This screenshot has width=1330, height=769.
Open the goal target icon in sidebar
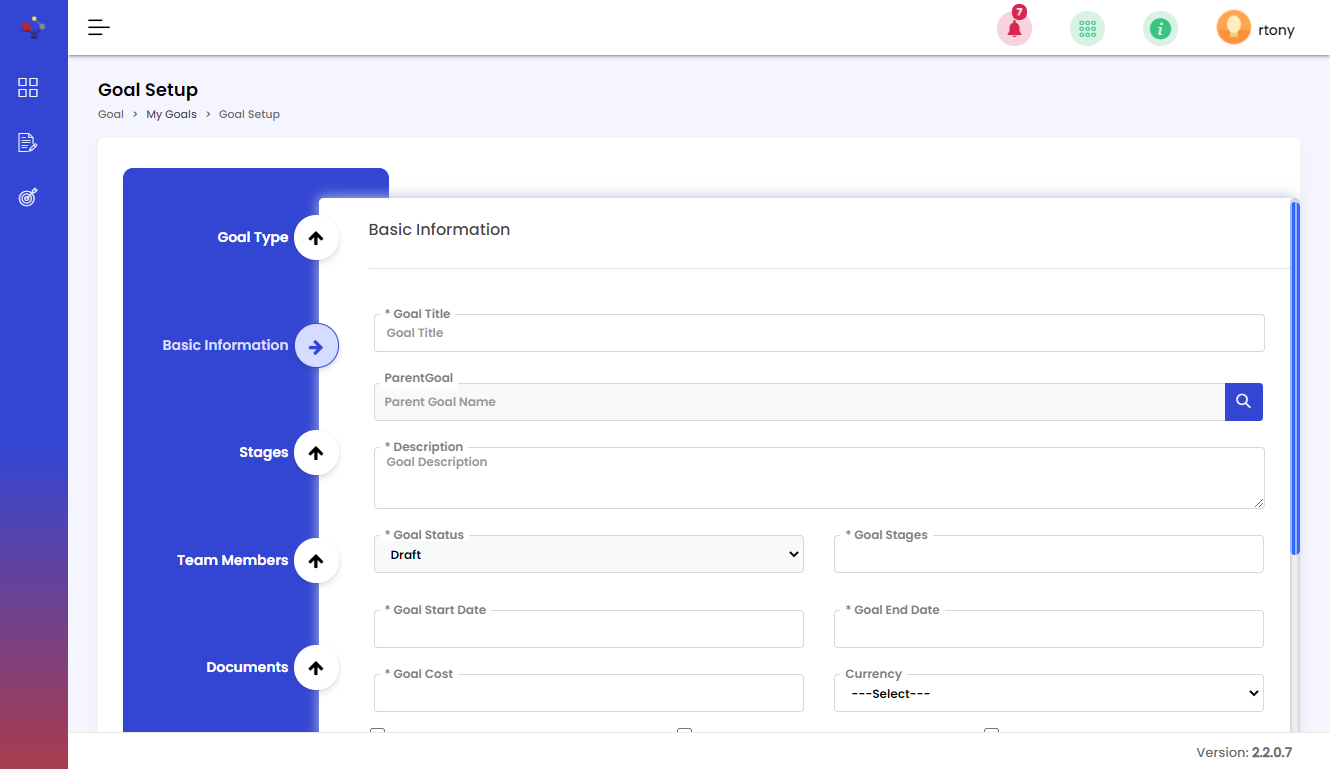point(28,198)
